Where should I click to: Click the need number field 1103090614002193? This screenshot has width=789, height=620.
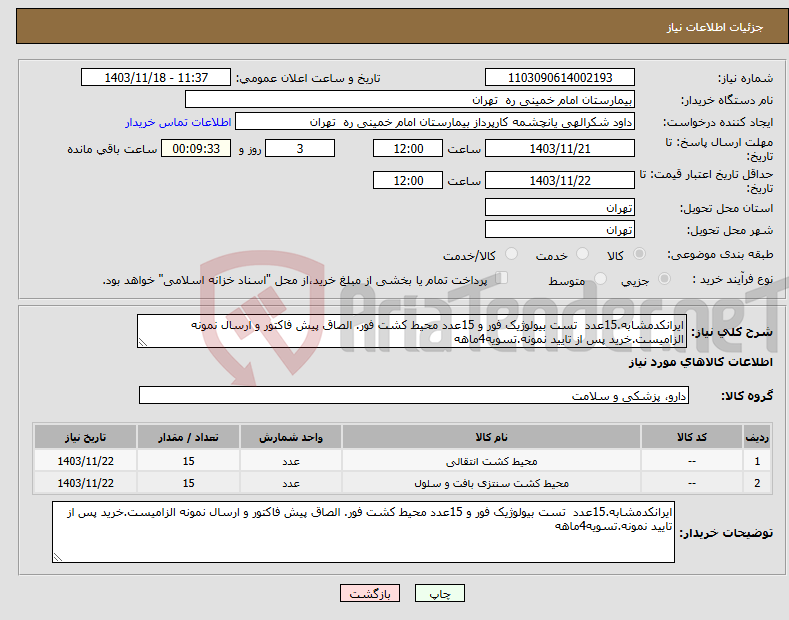[560, 78]
